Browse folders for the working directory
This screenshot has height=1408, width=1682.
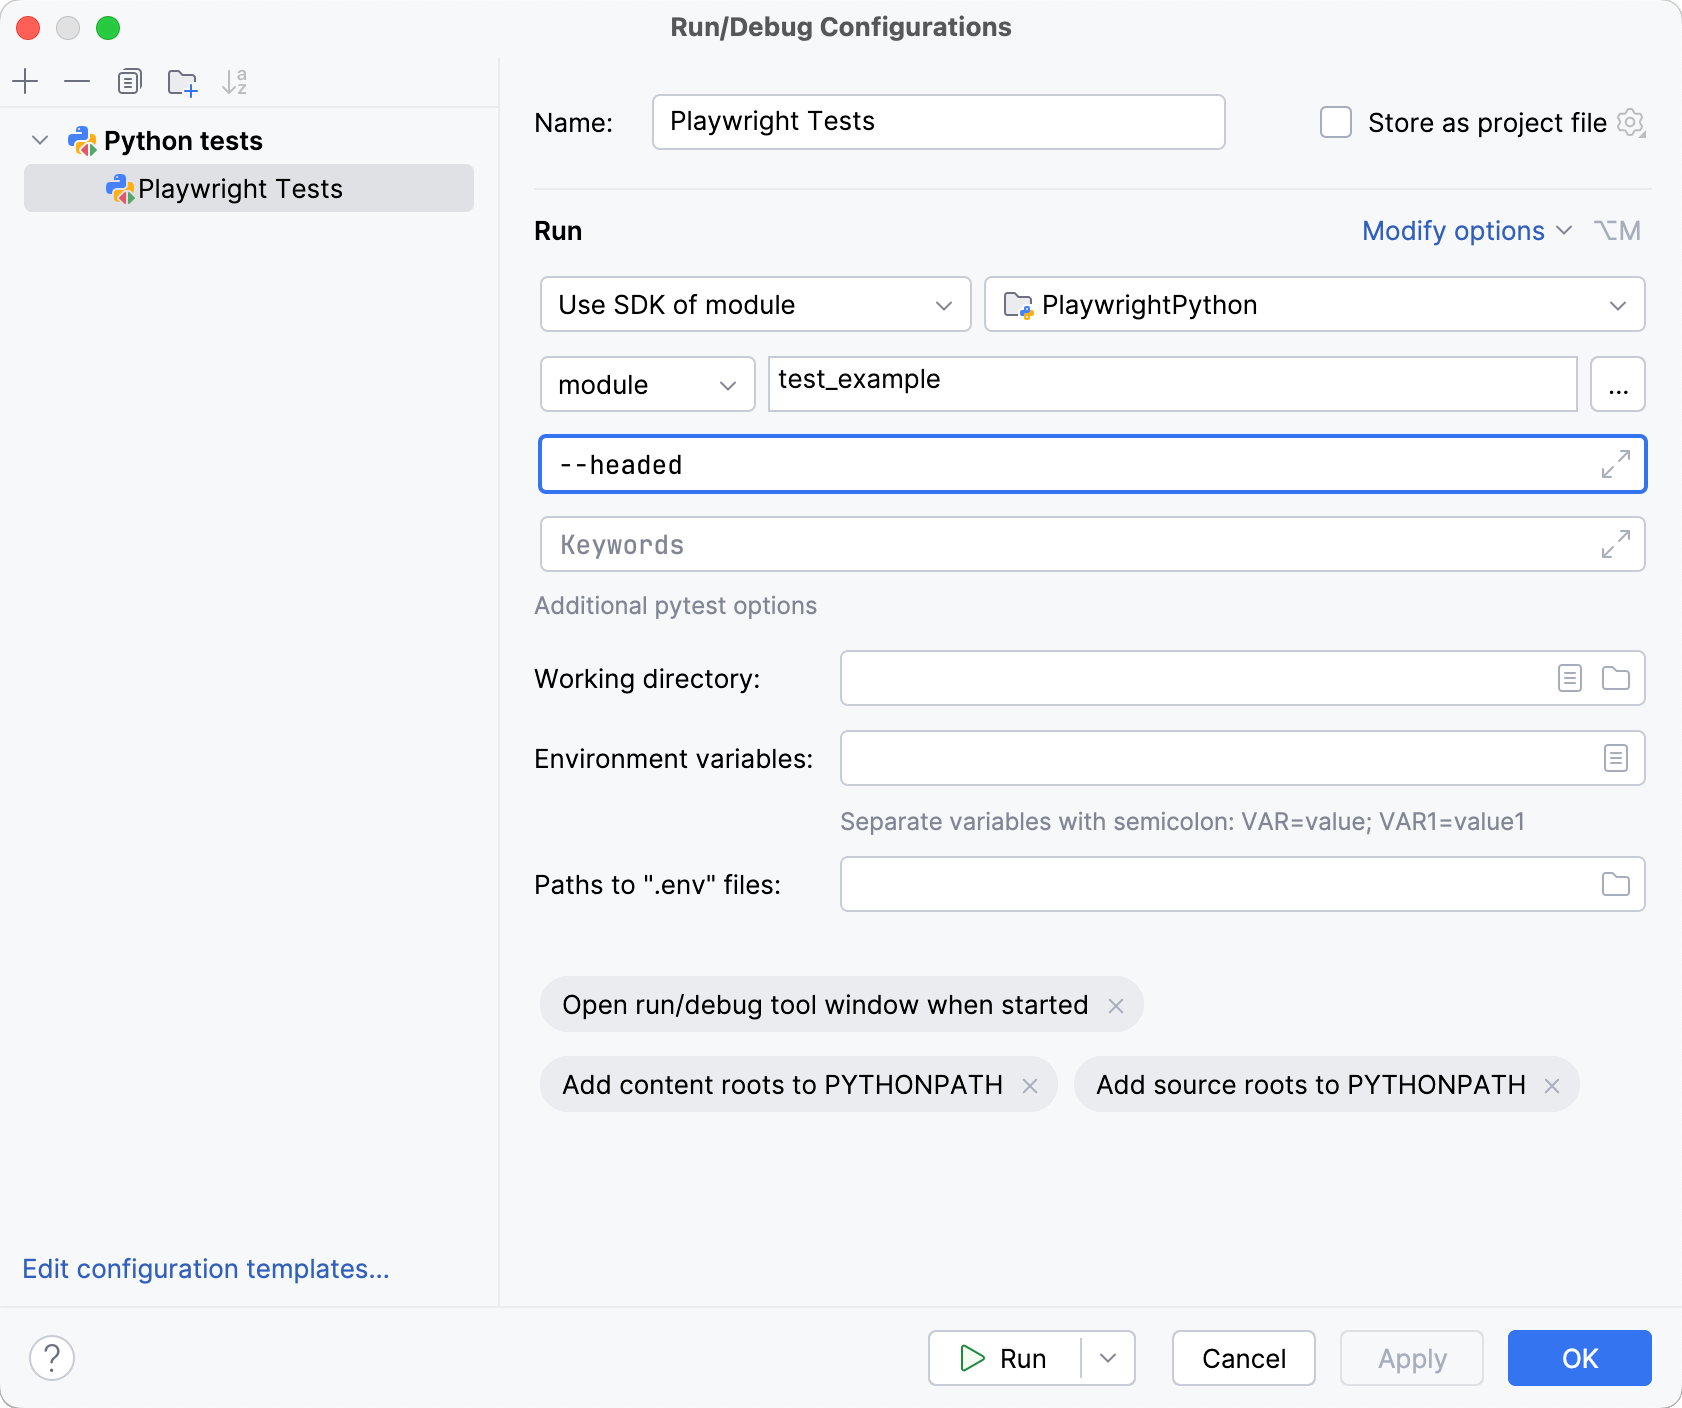(1614, 678)
